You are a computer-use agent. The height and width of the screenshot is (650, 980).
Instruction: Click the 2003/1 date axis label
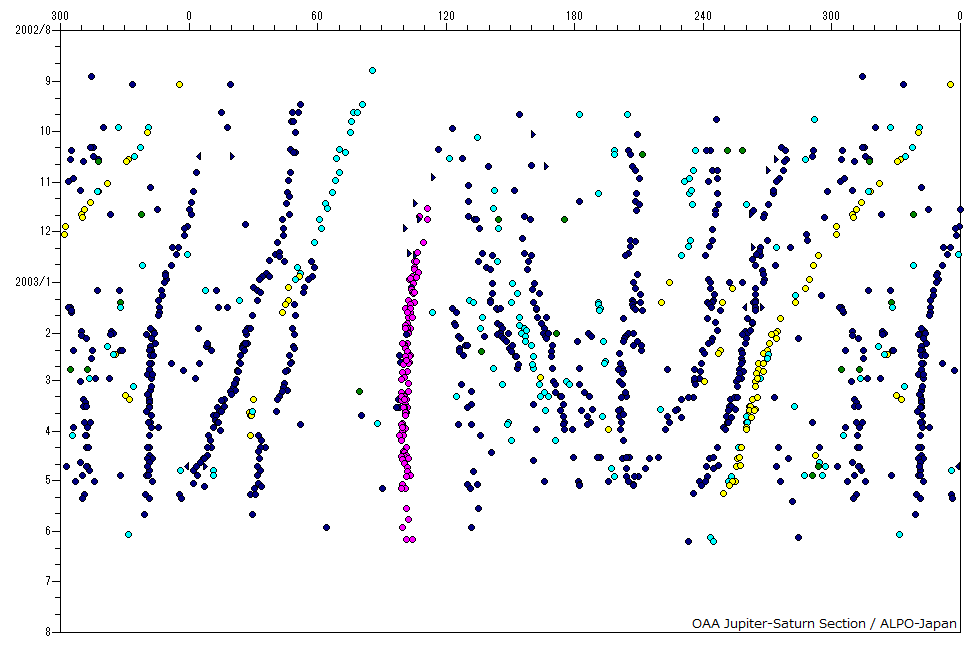[x=32, y=282]
